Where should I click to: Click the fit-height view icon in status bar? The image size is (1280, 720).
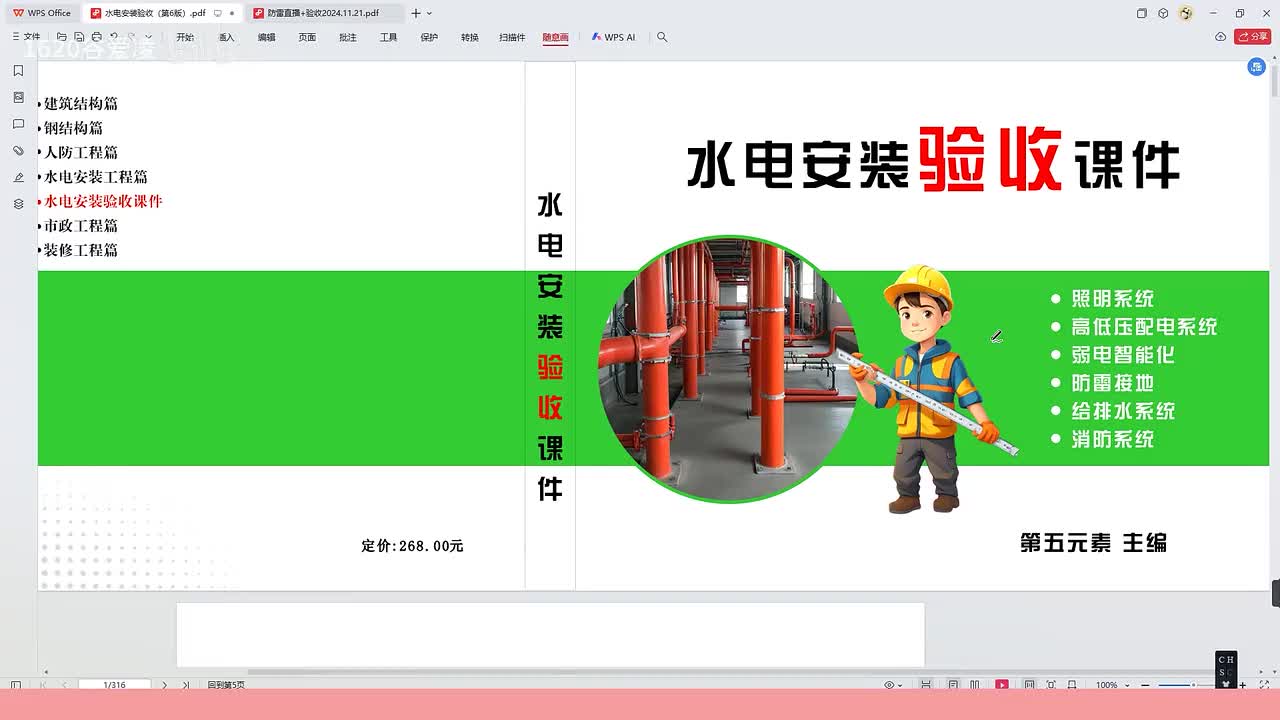click(1029, 685)
